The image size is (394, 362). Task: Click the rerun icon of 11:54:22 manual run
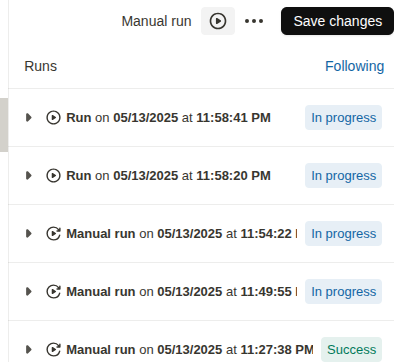(x=53, y=234)
